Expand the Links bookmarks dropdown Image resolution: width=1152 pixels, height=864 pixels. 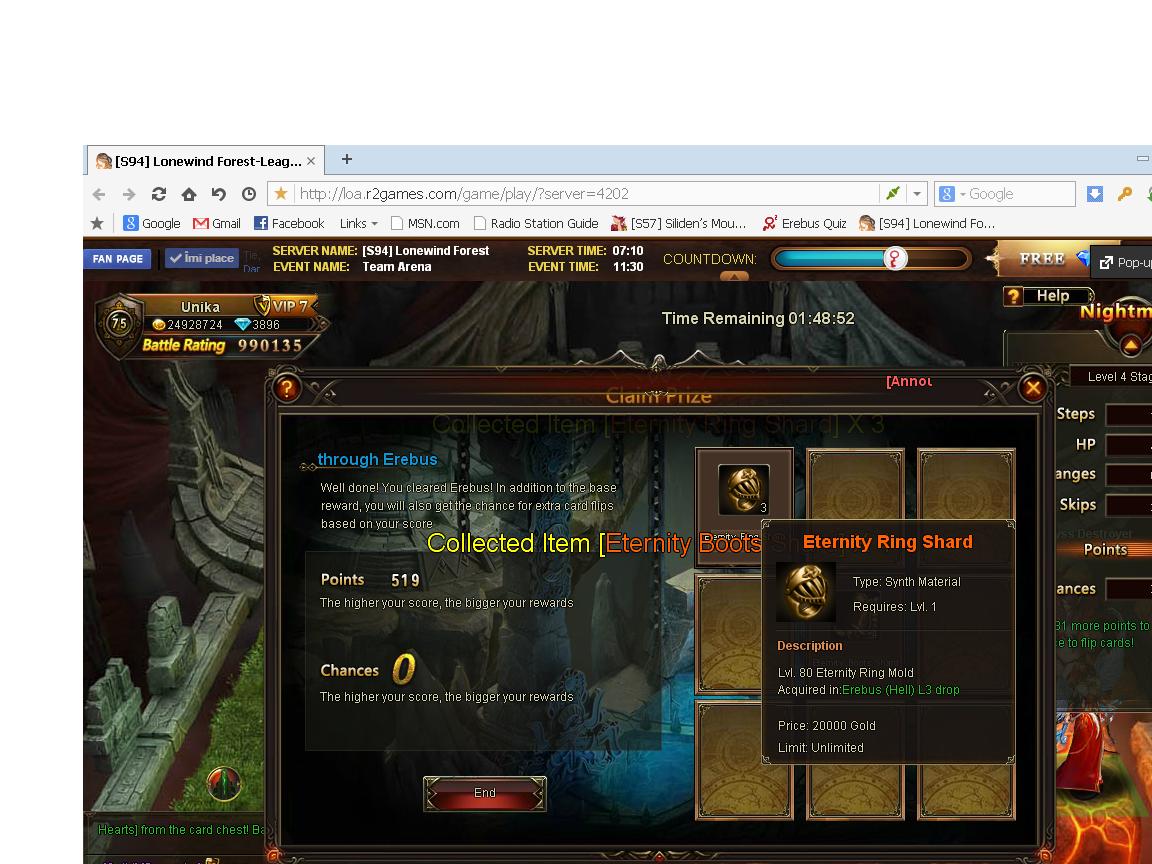(x=358, y=223)
